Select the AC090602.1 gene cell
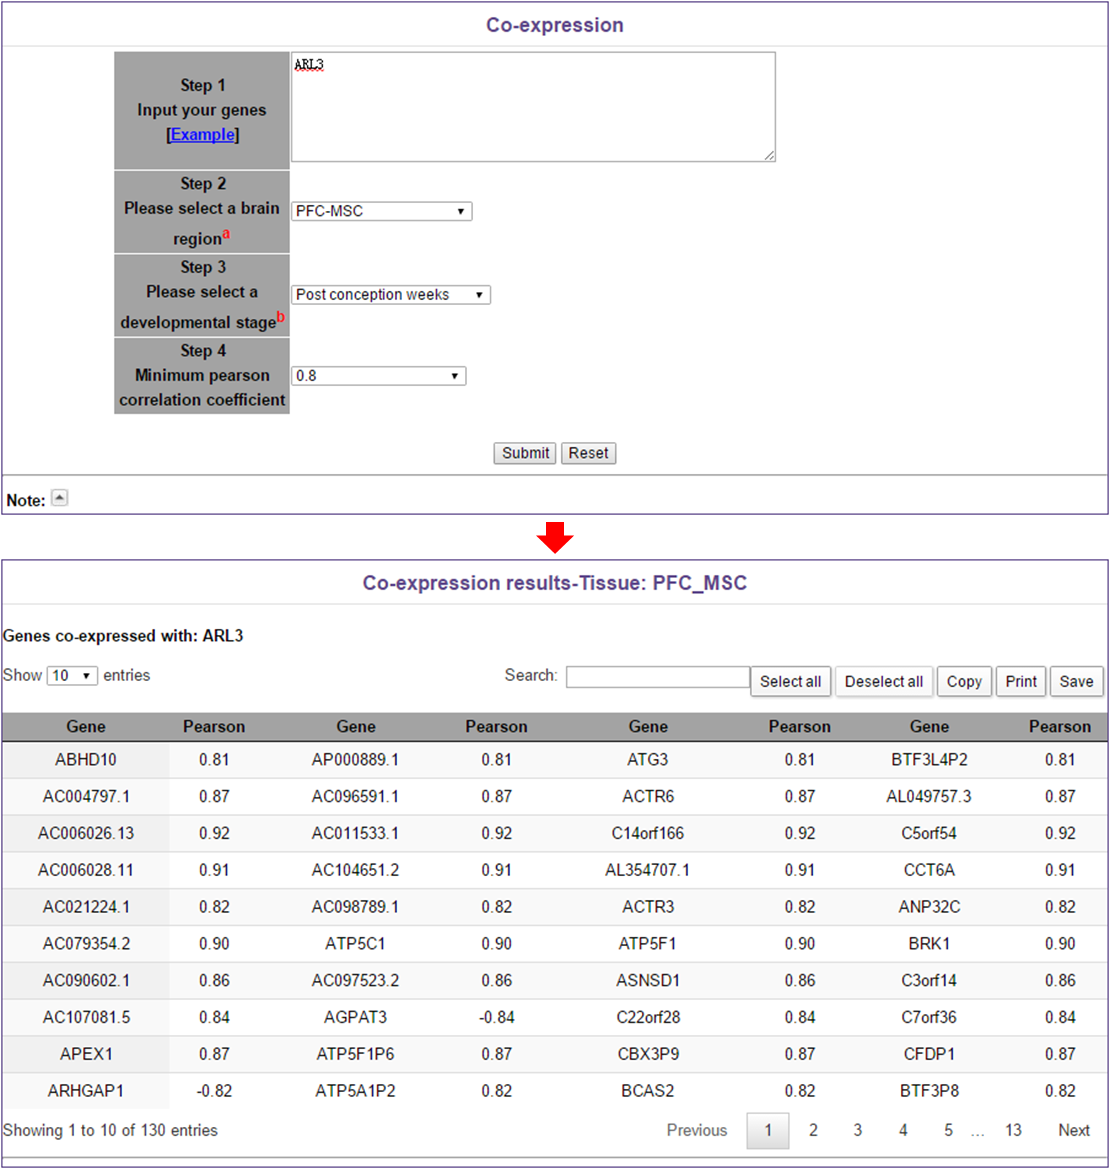The image size is (1110, 1169). tap(86, 980)
